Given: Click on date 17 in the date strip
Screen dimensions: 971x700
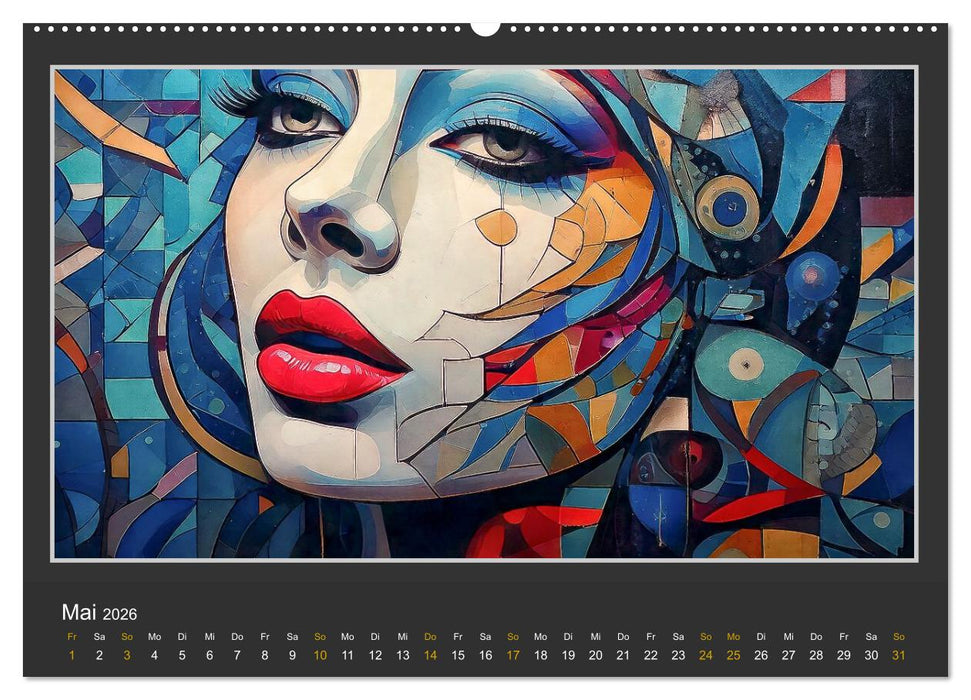Looking at the screenshot, I should click(513, 655).
